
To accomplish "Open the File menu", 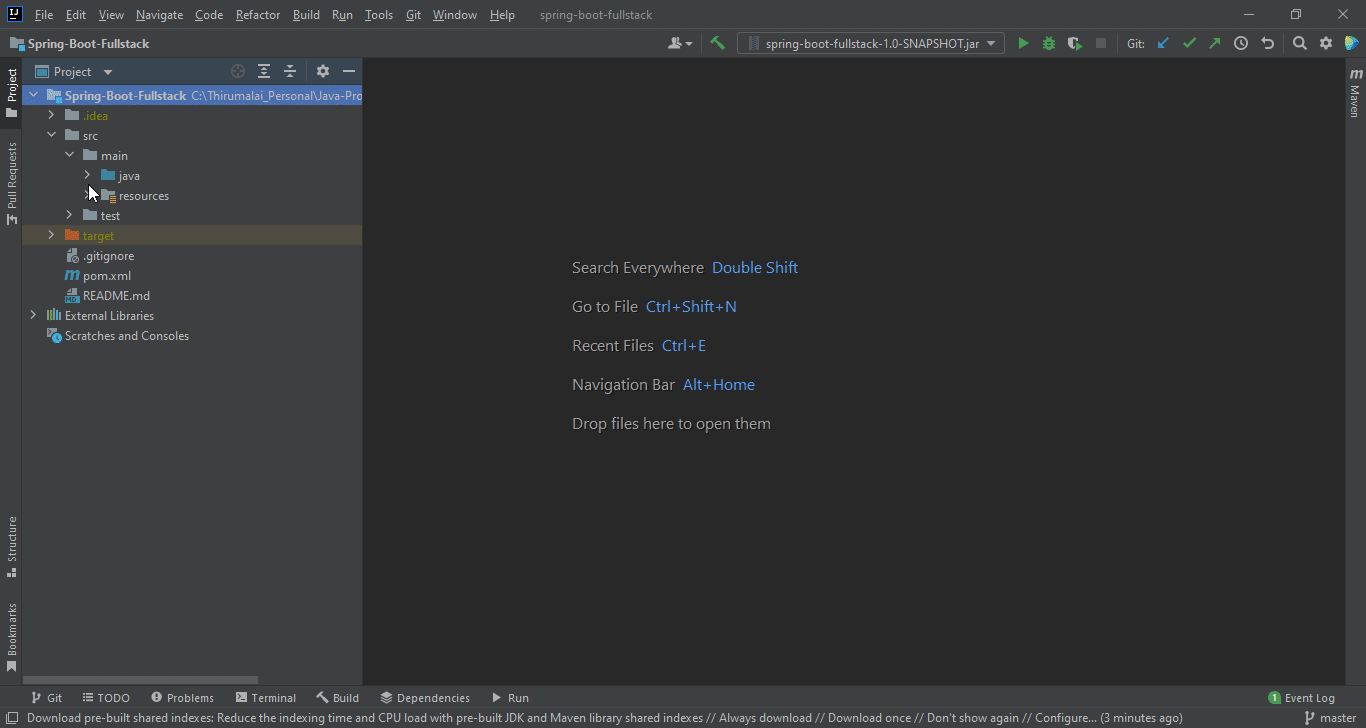I will (x=44, y=15).
